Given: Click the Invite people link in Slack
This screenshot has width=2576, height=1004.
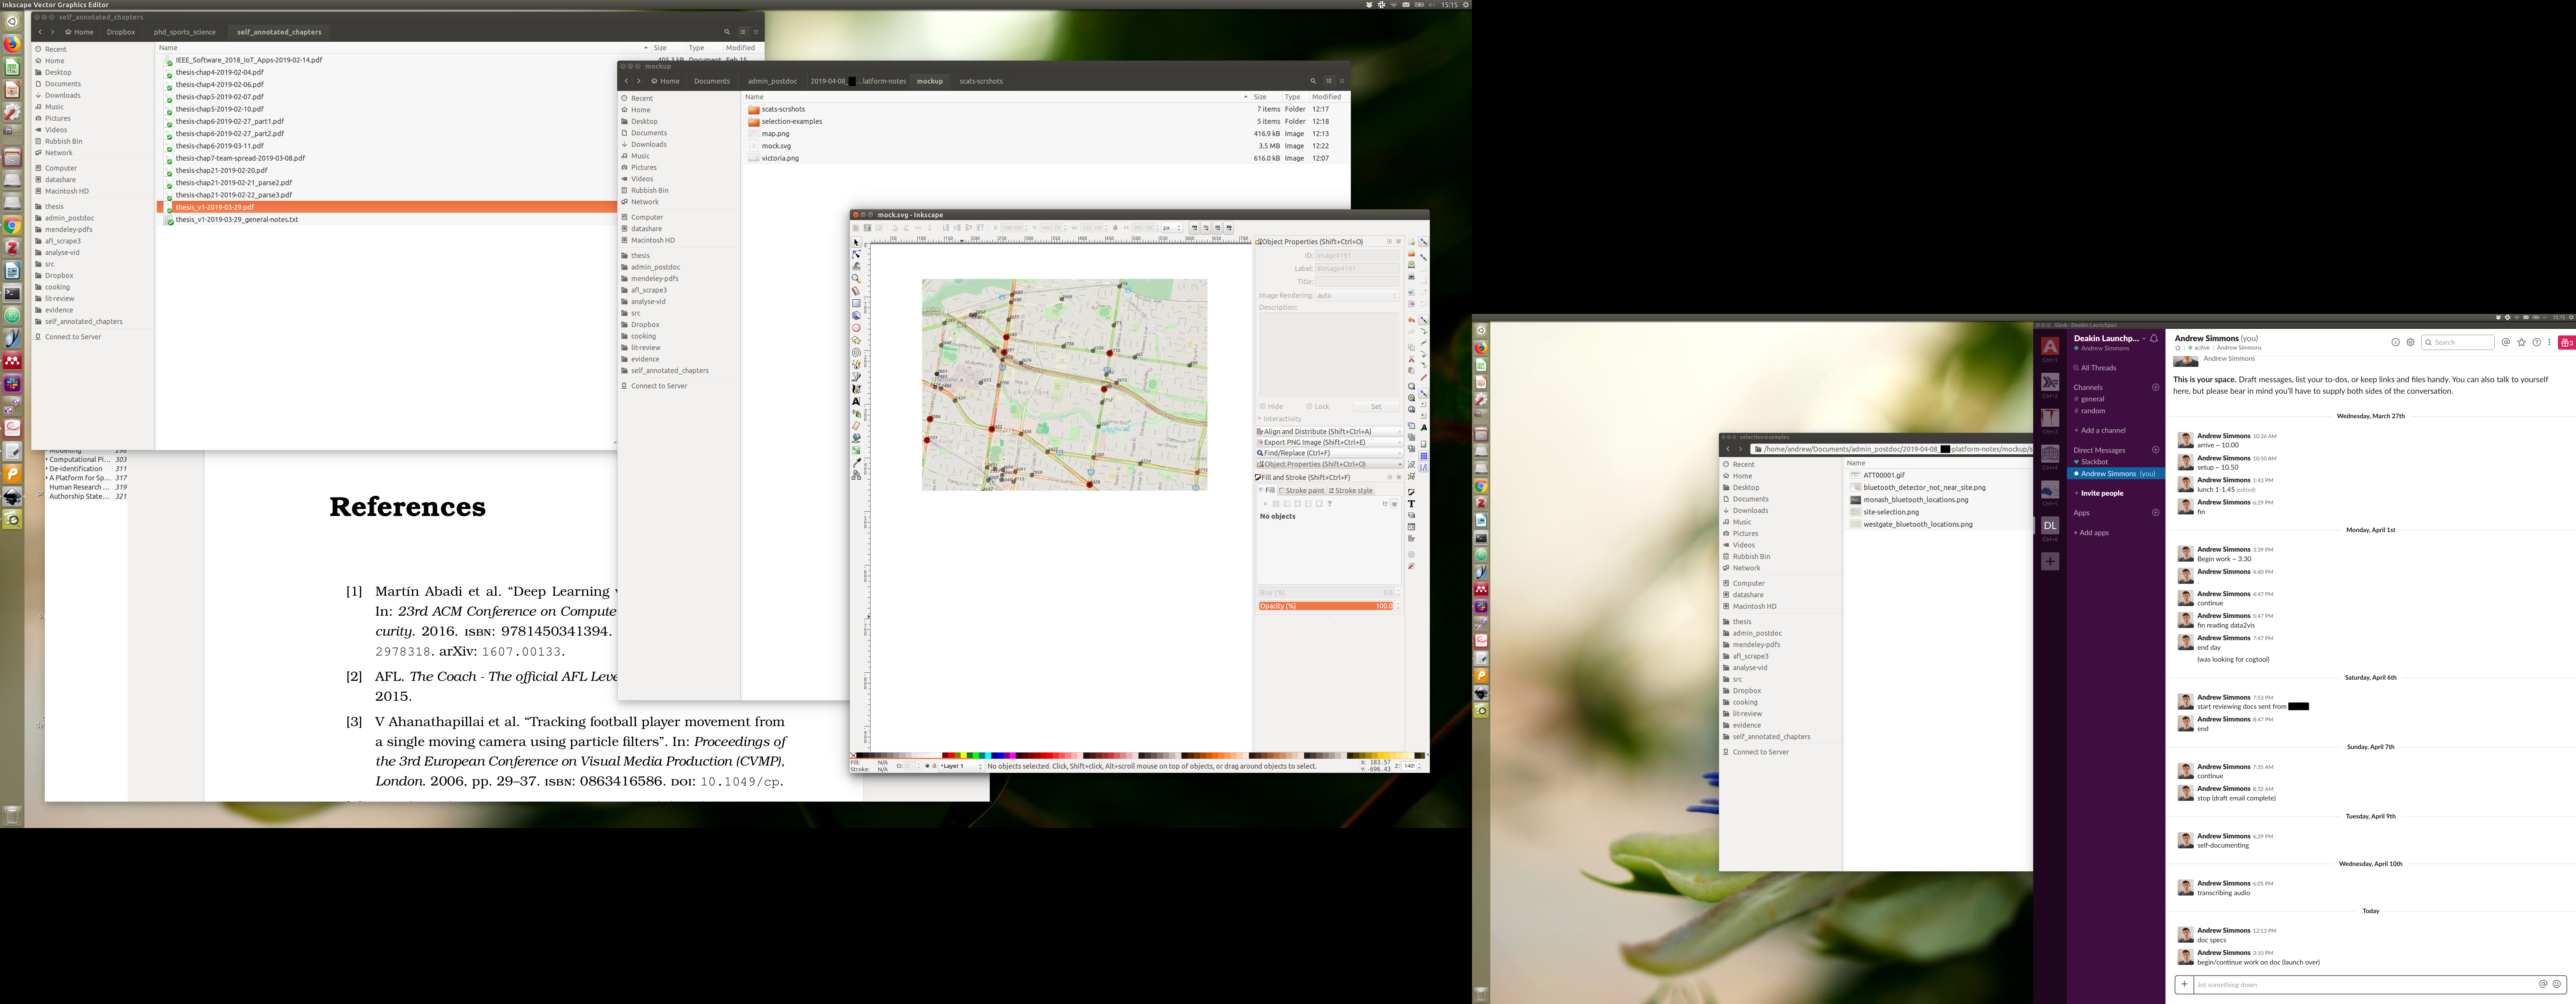Looking at the screenshot, I should click(x=2101, y=493).
